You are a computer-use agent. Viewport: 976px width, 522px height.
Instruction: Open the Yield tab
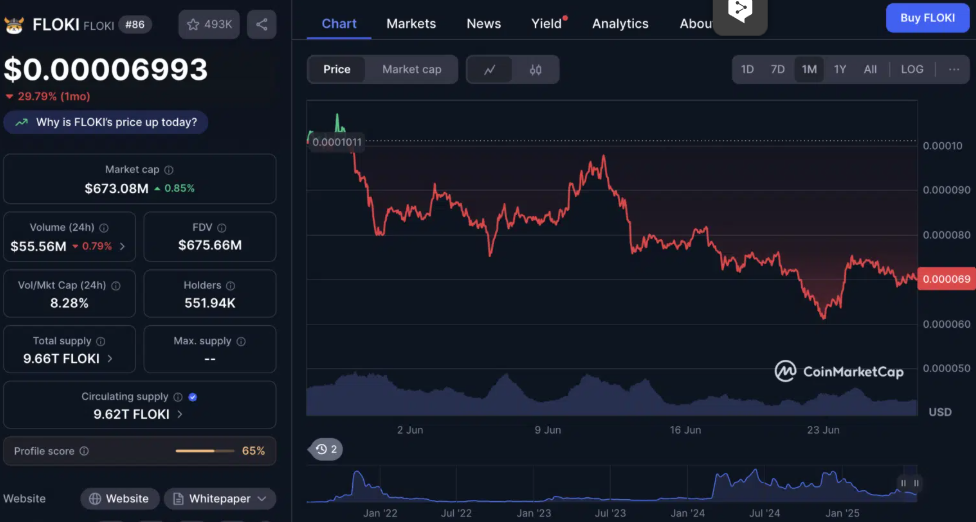[547, 24]
